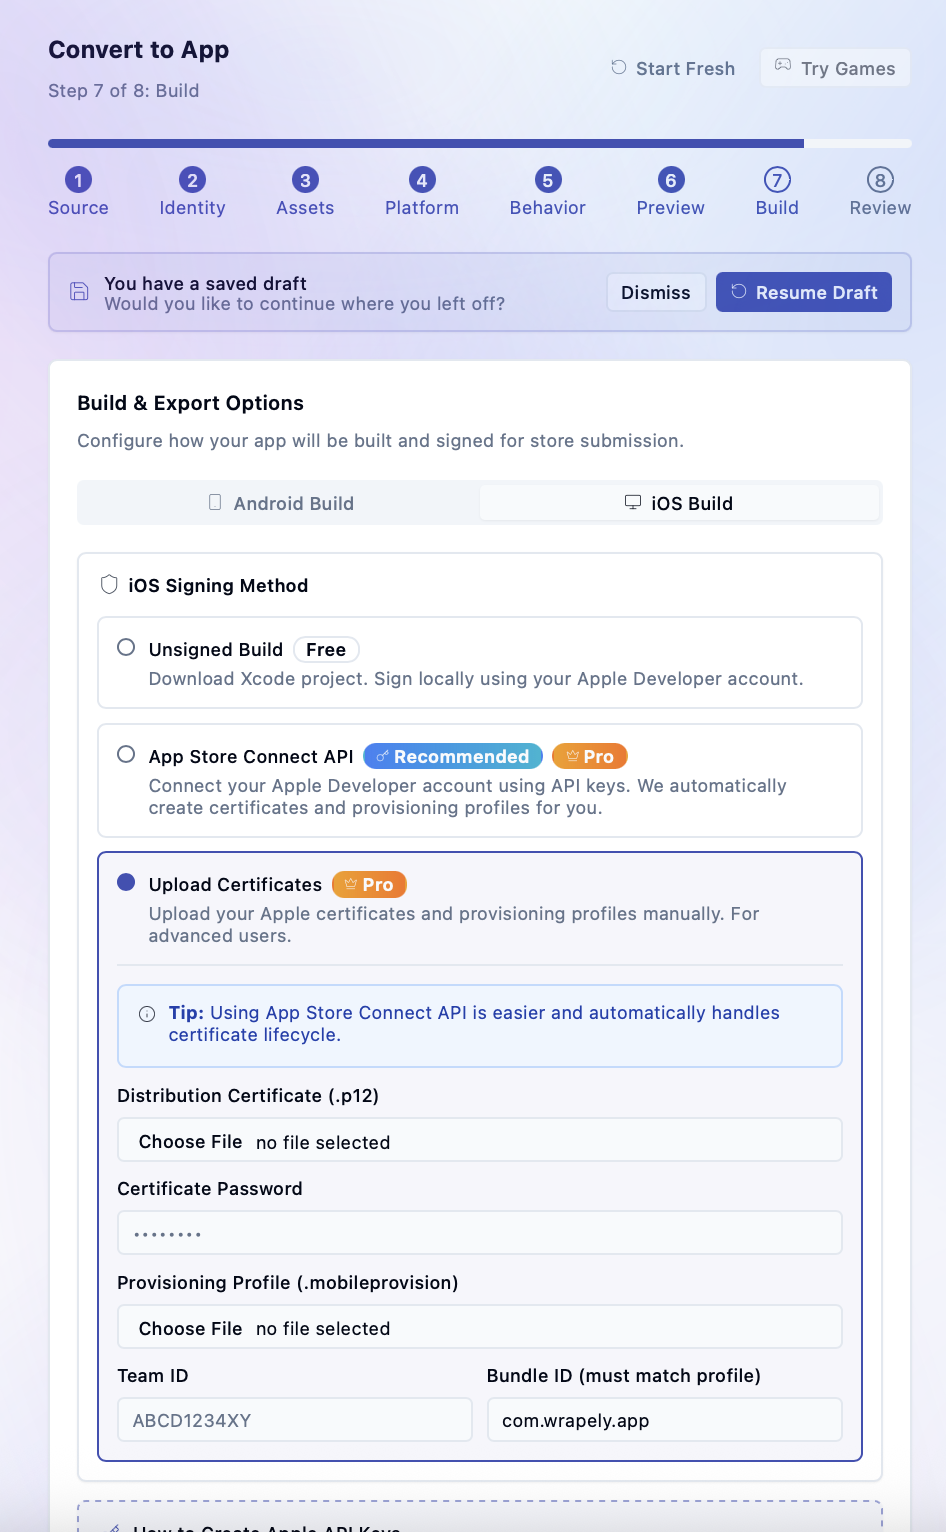
Task: Click the floppy disk icon in the draft banner
Action: point(79,292)
